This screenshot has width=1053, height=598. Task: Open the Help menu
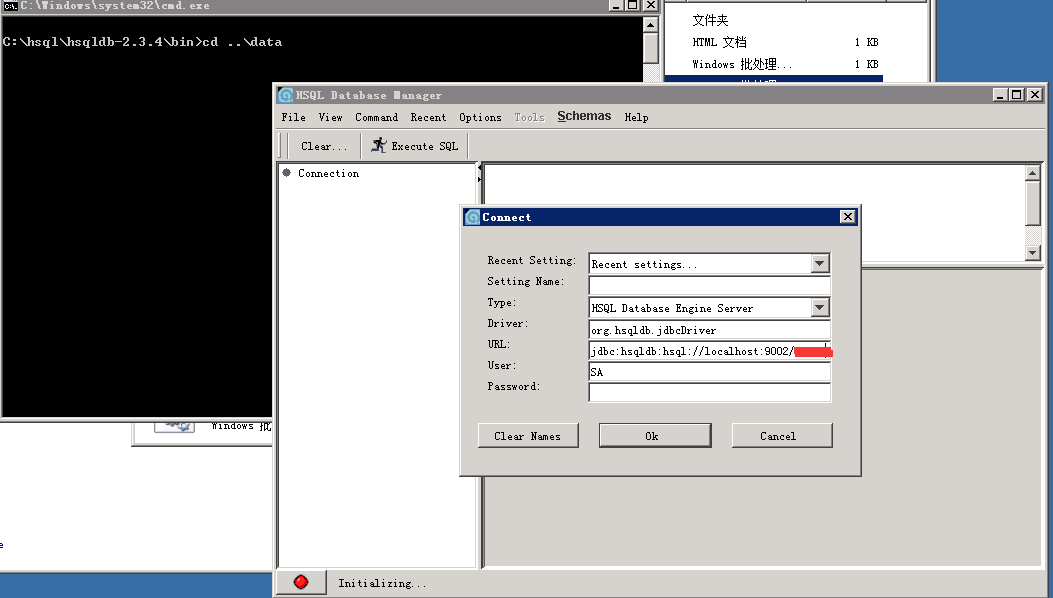pyautogui.click(x=637, y=117)
